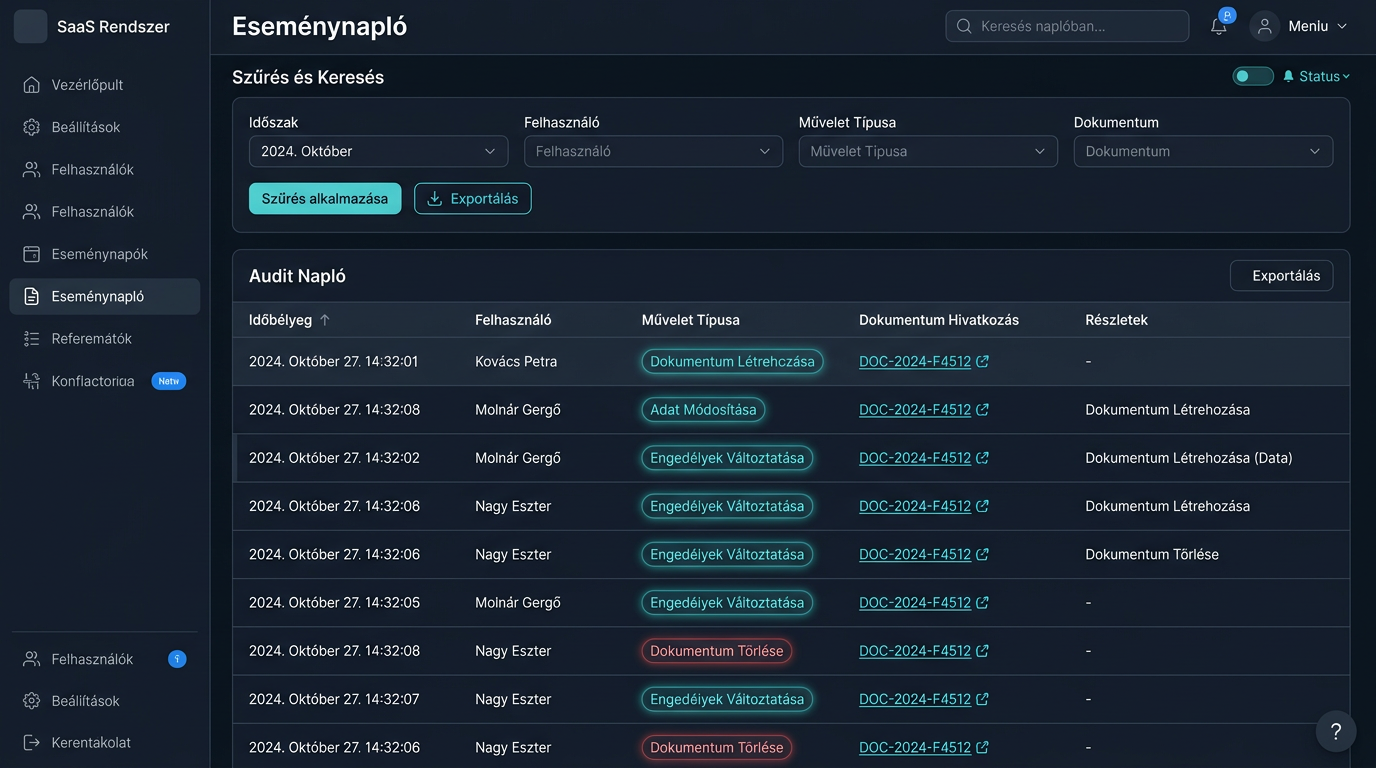Click the sort arrow next to Időbélyeg

325,320
